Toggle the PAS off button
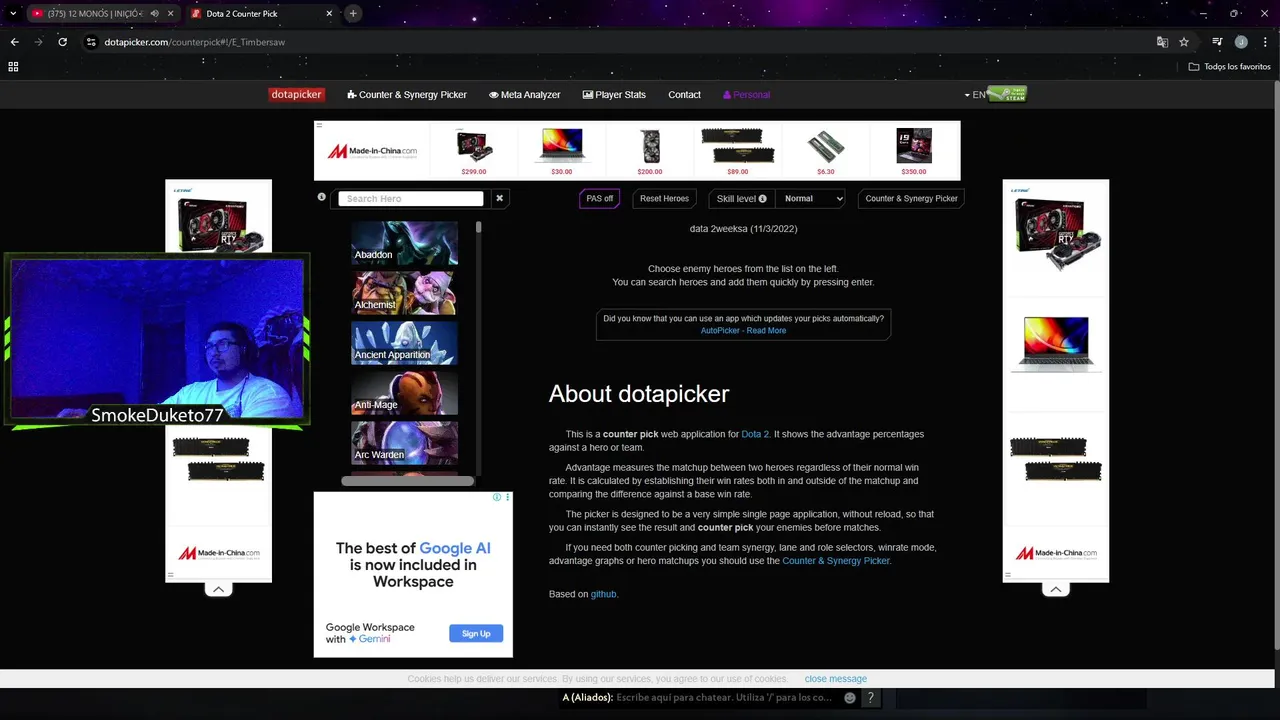This screenshot has height=720, width=1280. coord(600,198)
